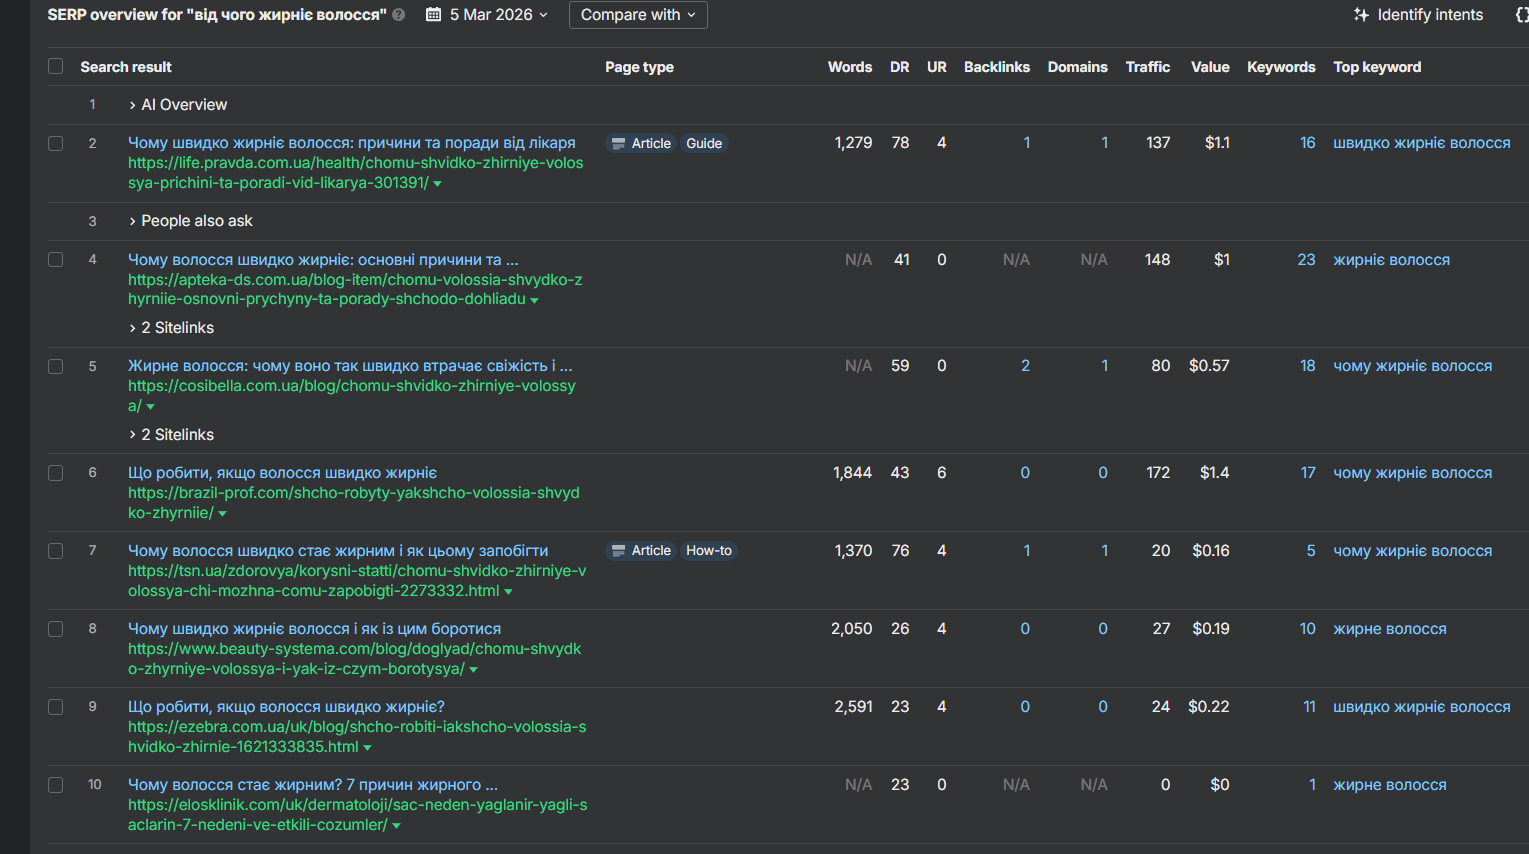Open URL dropdown arrow for tsn.ua
Image resolution: width=1529 pixels, height=854 pixels.
[x=509, y=592]
